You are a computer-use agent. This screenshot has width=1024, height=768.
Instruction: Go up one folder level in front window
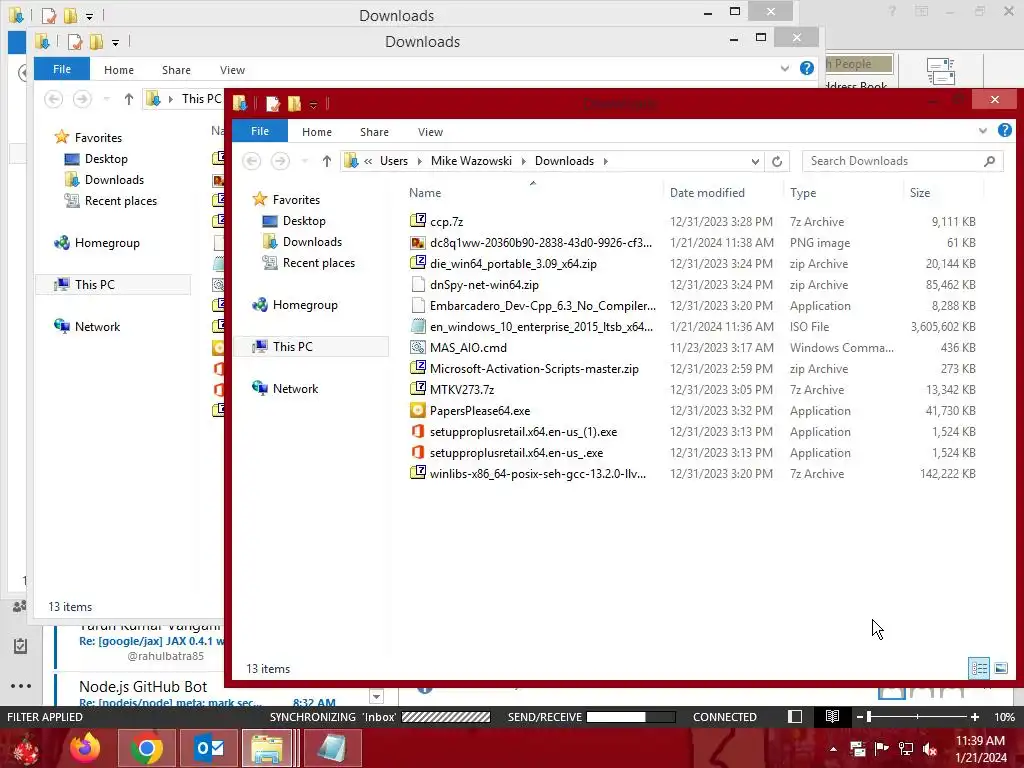coord(327,161)
